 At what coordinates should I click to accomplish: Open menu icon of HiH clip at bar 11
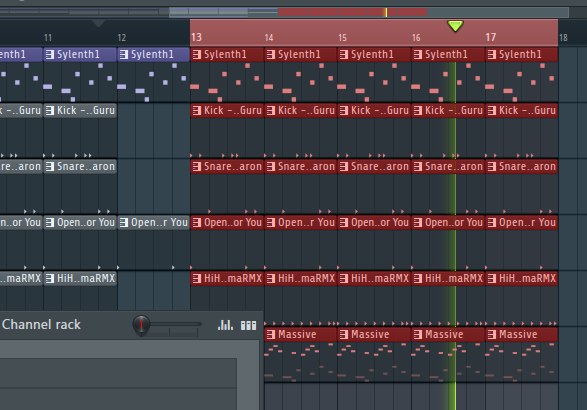[x=49, y=278]
